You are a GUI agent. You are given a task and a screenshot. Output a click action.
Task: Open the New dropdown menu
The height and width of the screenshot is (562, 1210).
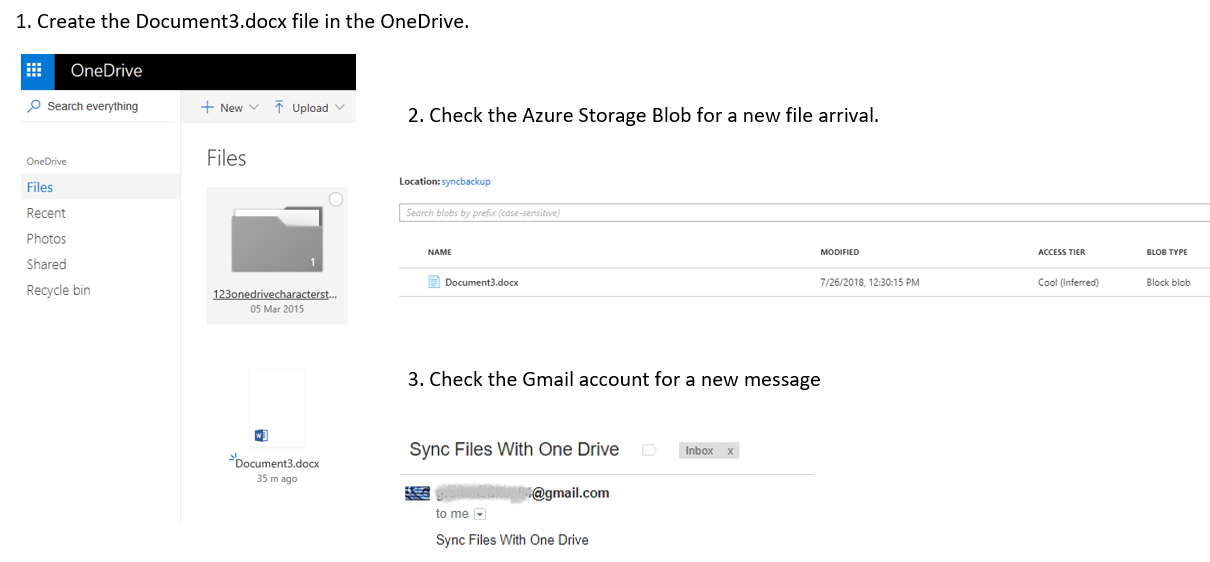point(229,107)
